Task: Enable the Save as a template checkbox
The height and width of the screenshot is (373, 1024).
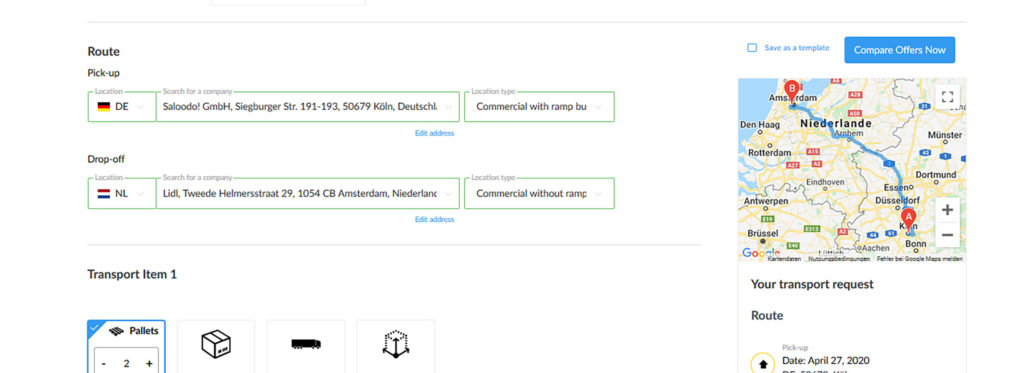Action: point(752,48)
